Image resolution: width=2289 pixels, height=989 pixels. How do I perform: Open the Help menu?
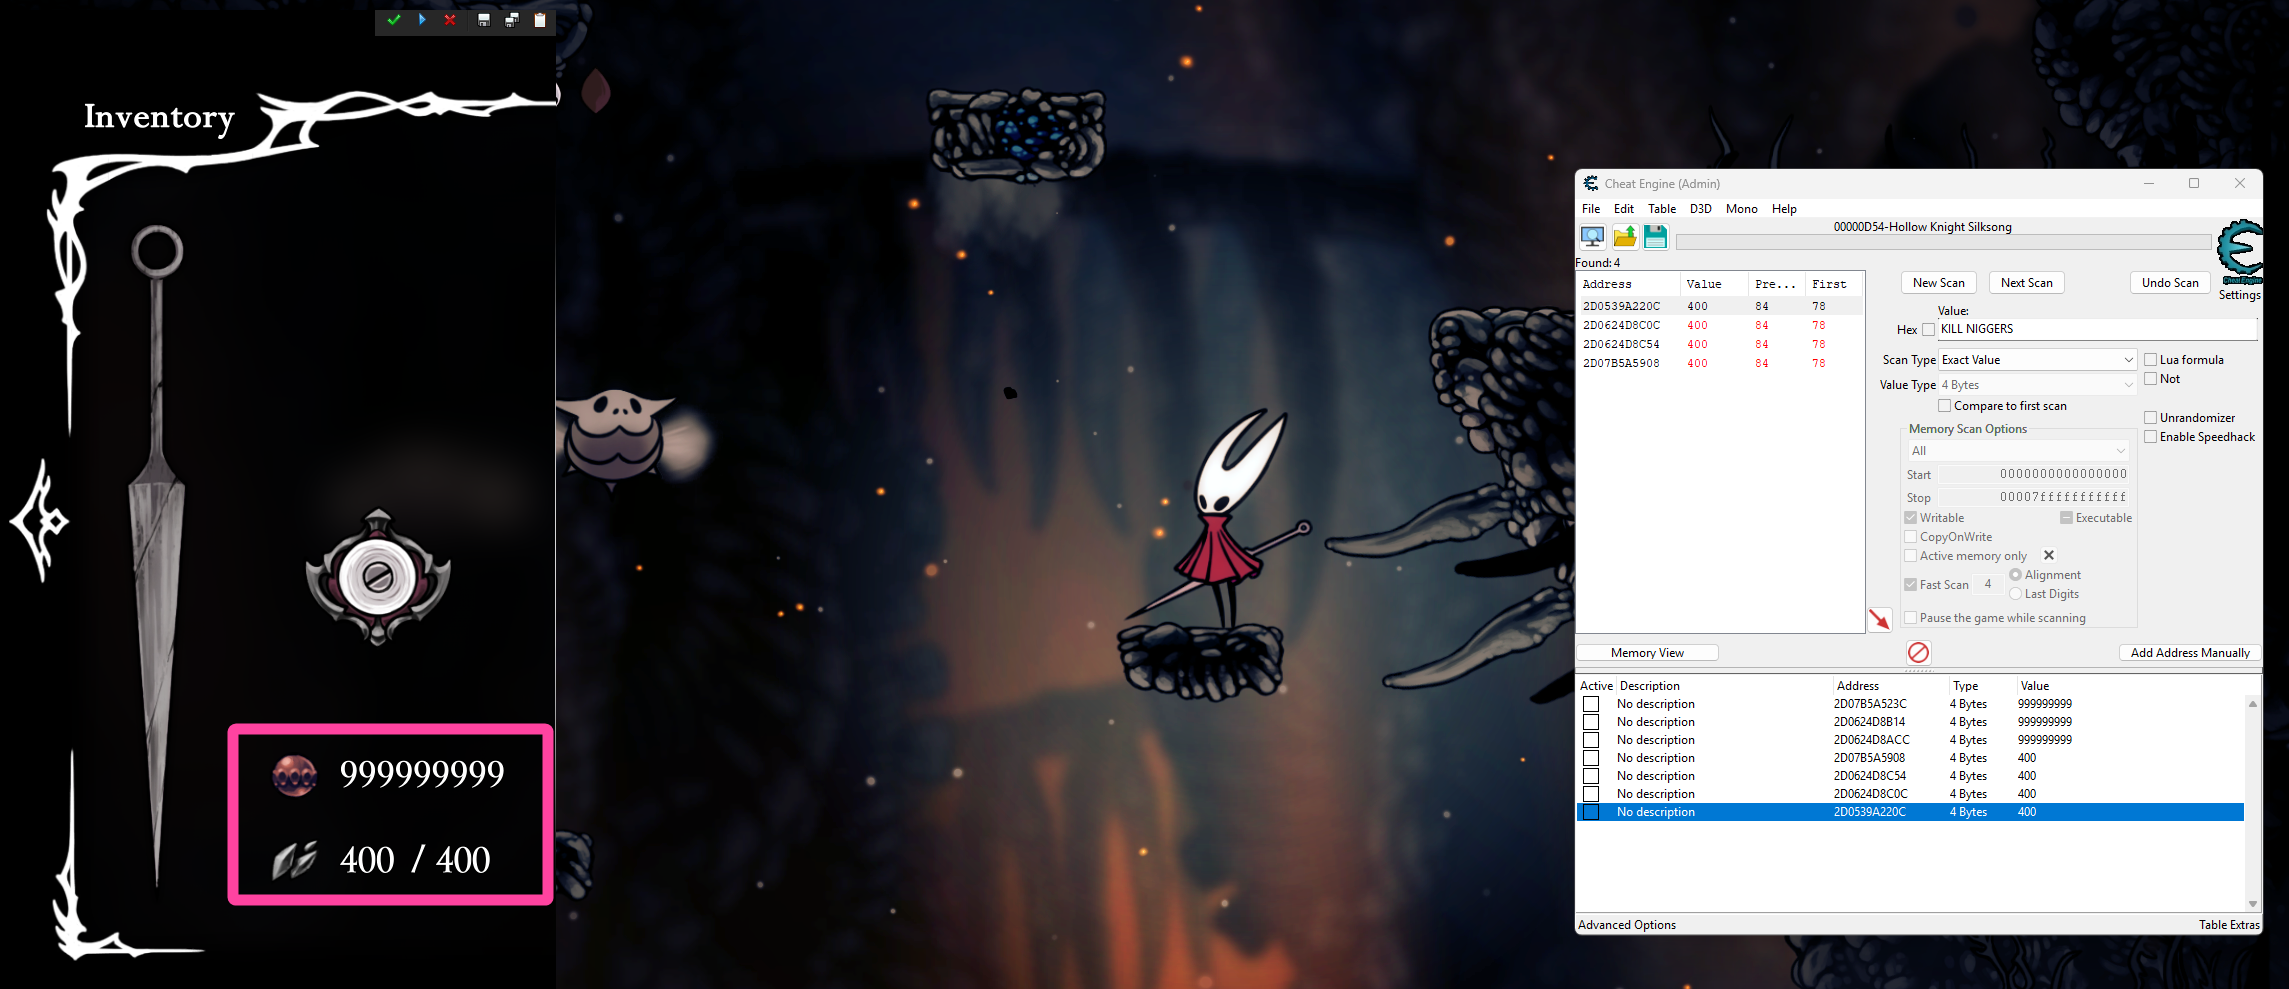pyautogui.click(x=1785, y=209)
